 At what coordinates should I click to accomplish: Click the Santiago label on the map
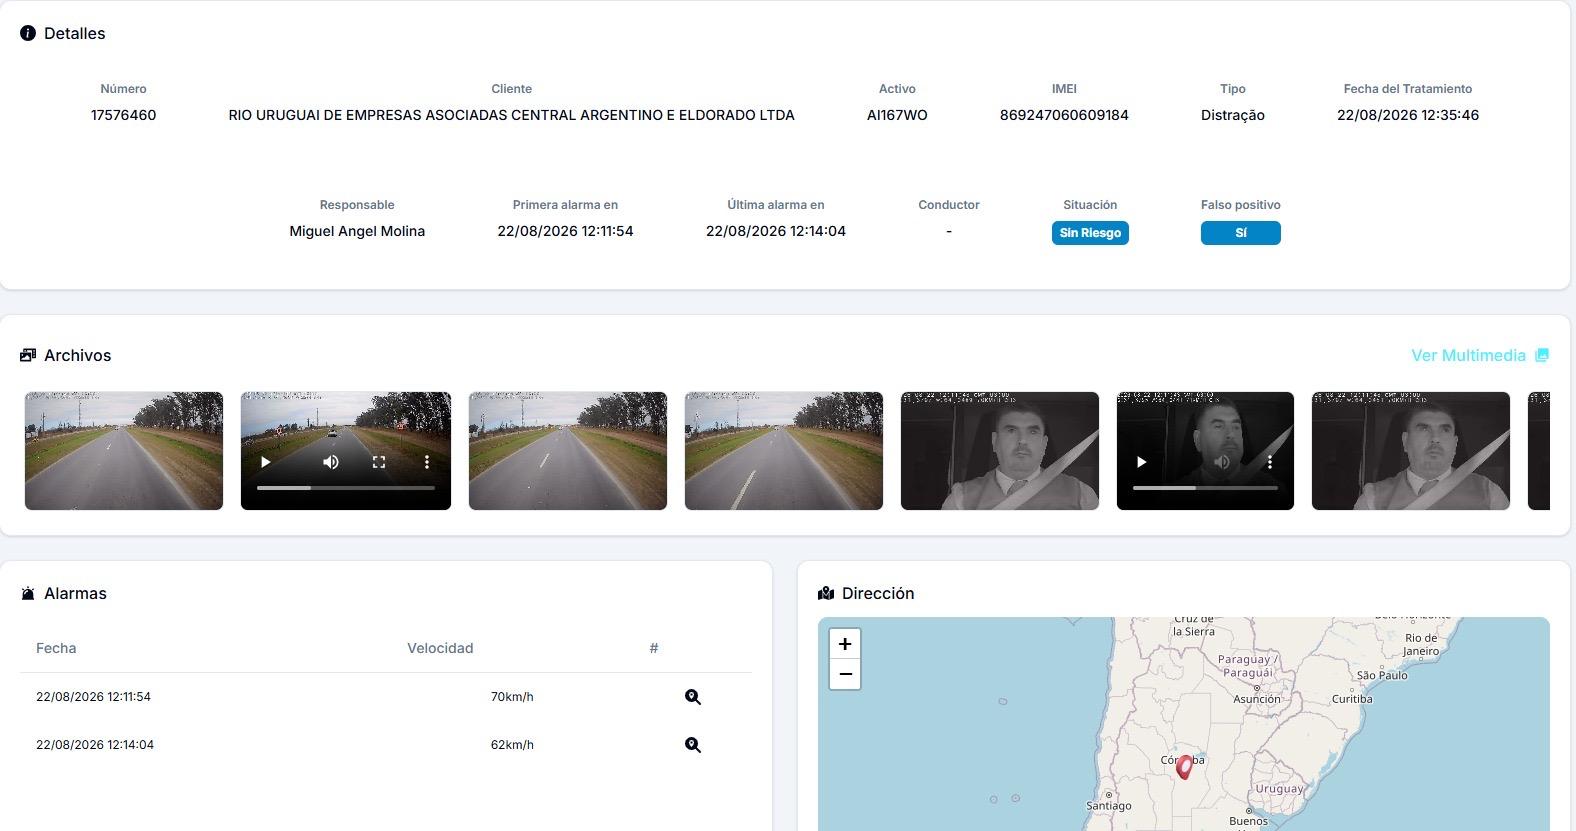(1109, 805)
